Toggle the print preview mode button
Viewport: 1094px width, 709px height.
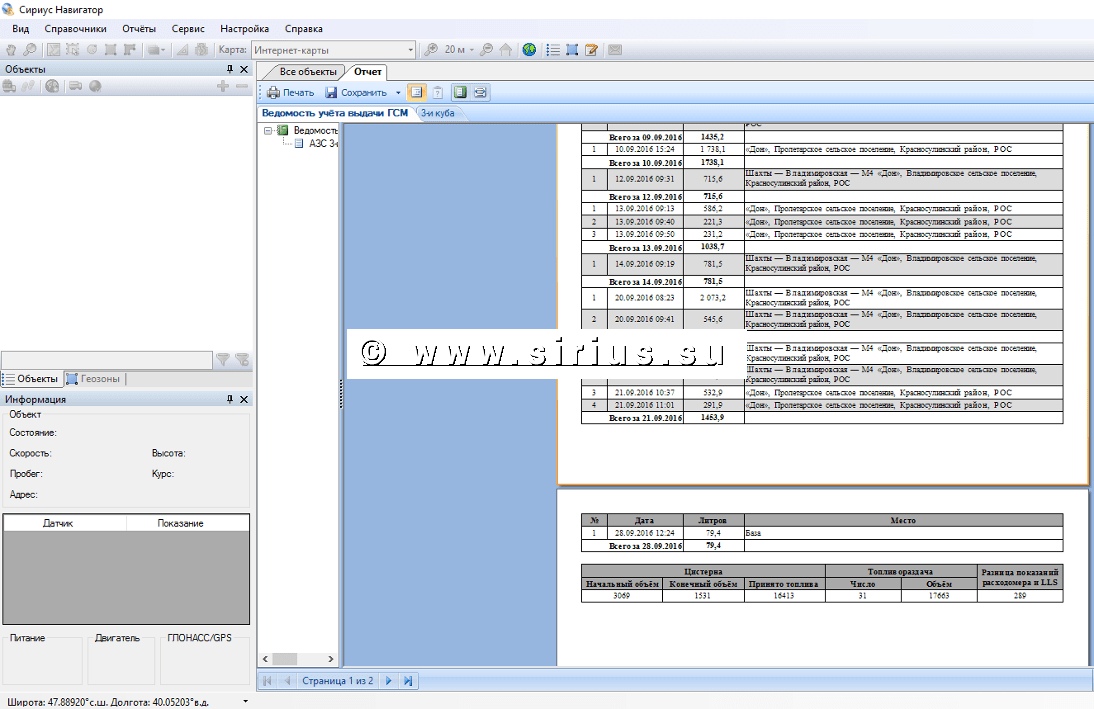tap(480, 92)
